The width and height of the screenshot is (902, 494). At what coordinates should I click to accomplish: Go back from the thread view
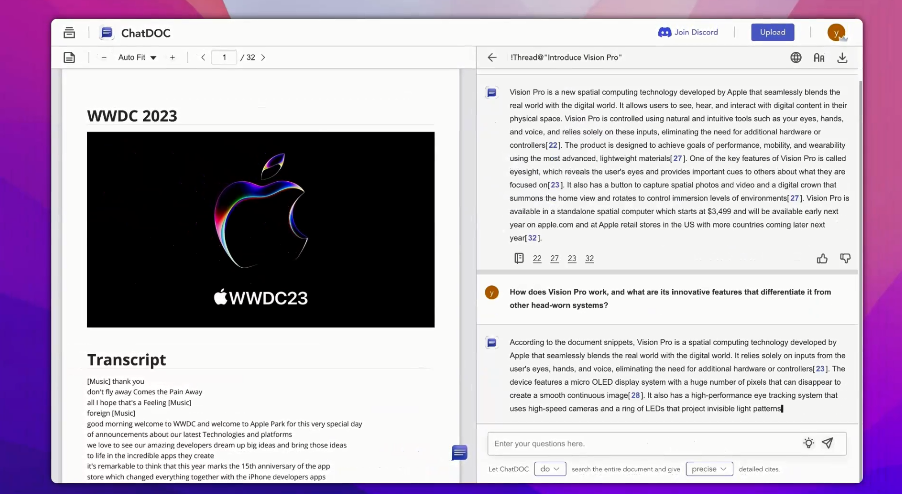[x=492, y=58]
